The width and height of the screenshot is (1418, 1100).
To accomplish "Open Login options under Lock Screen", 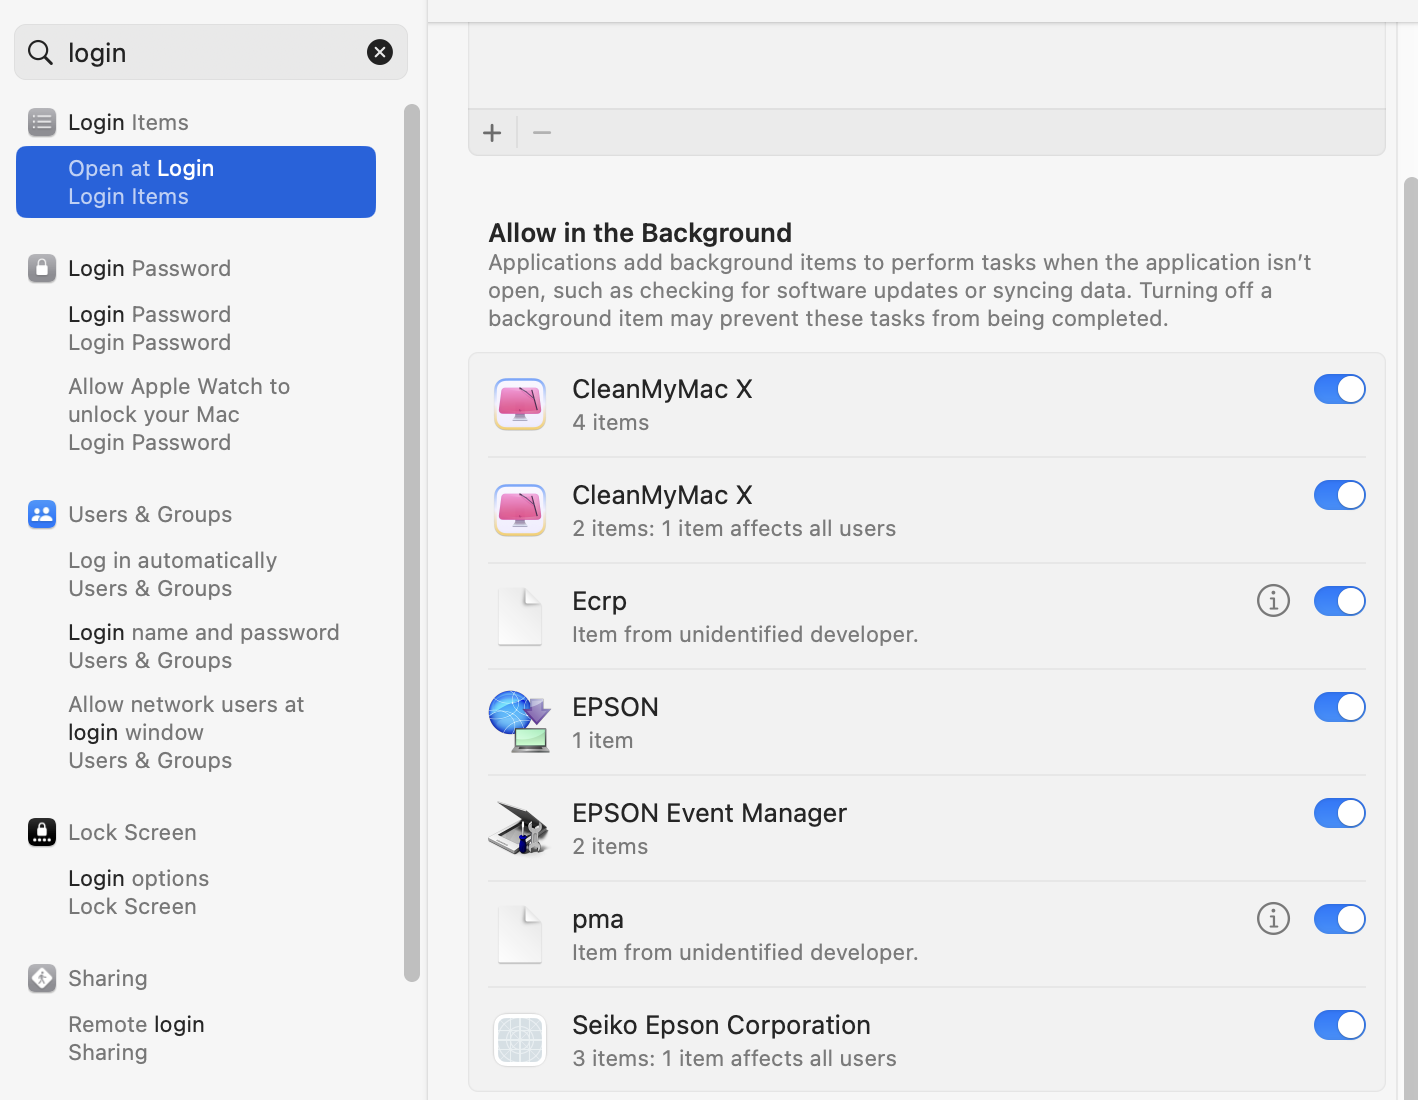I will pyautogui.click(x=139, y=892).
